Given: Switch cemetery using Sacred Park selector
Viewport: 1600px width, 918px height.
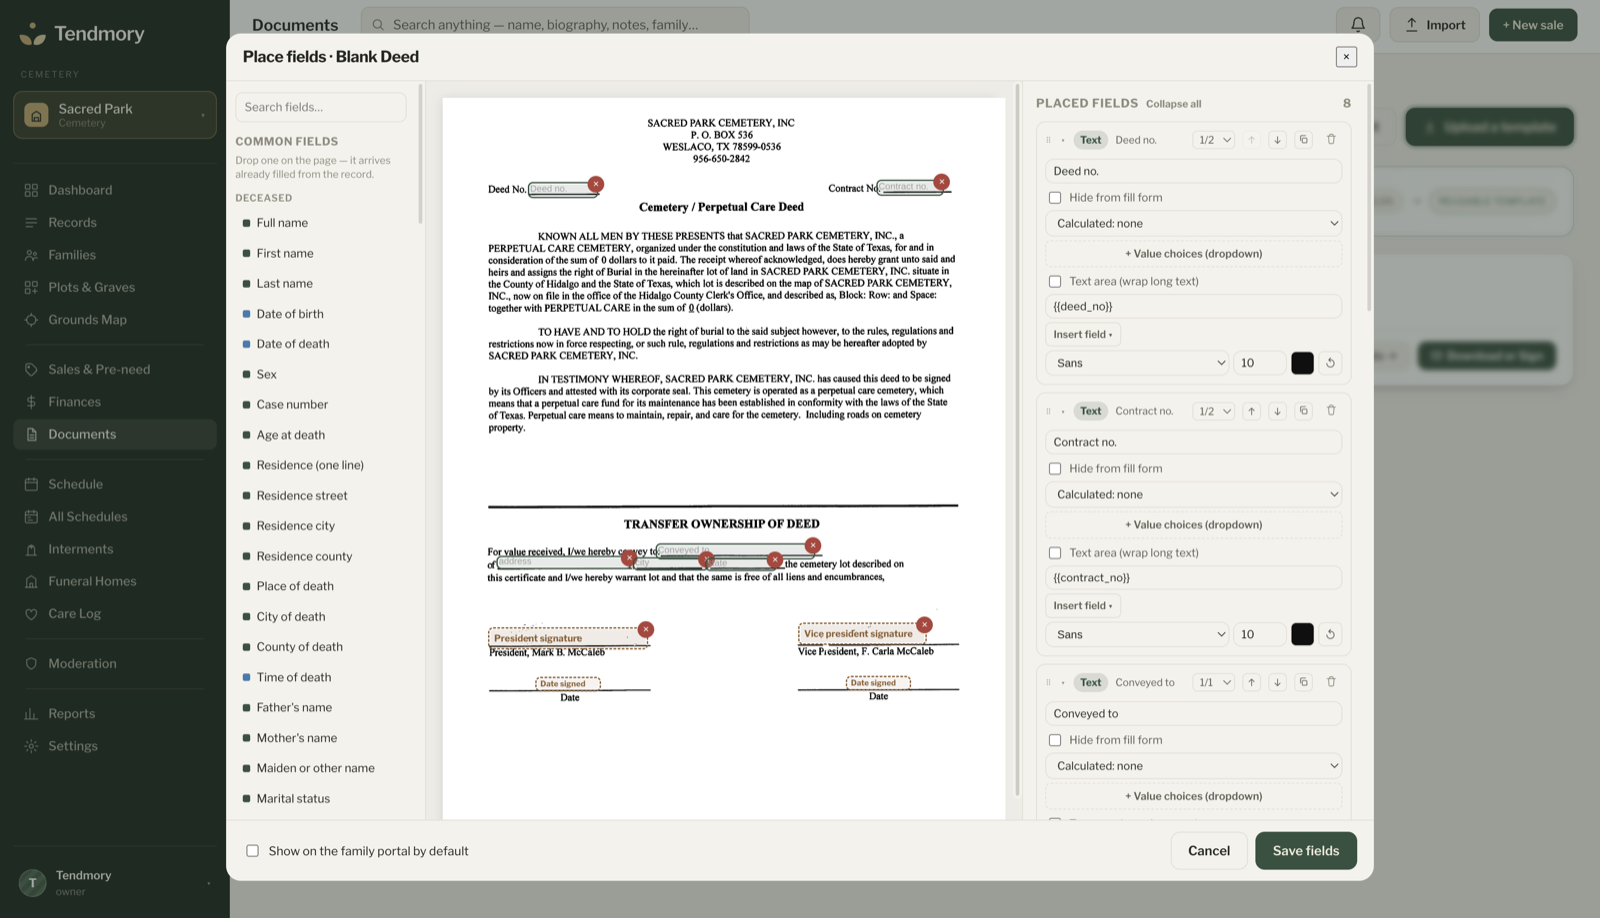Looking at the screenshot, I should pos(115,115).
